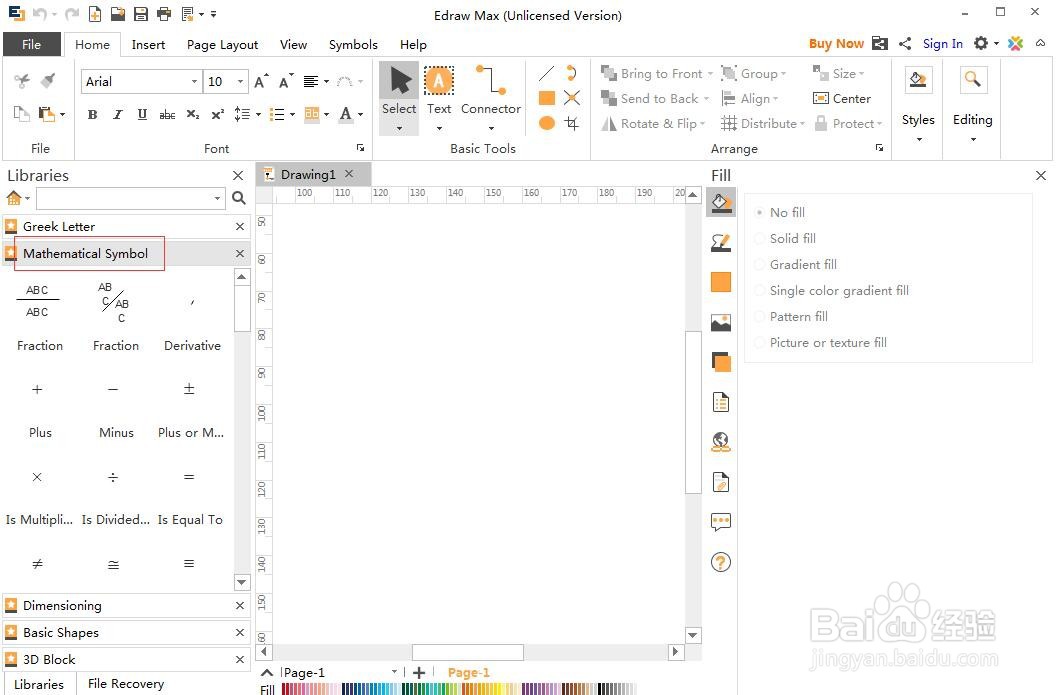Open the help question mark icon

(721, 562)
